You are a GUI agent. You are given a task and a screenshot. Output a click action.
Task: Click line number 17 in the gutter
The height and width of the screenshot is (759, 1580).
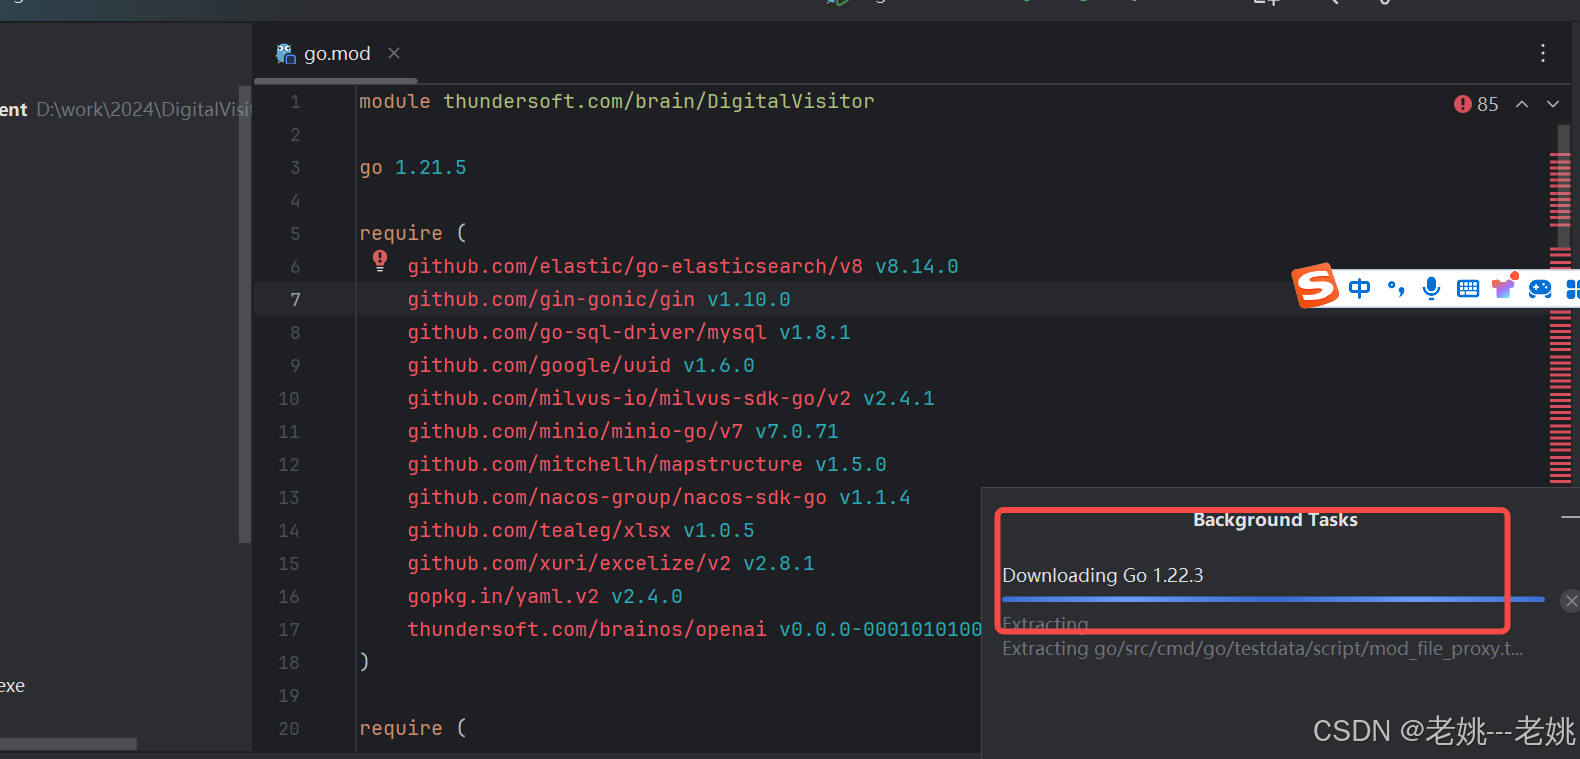pyautogui.click(x=289, y=629)
